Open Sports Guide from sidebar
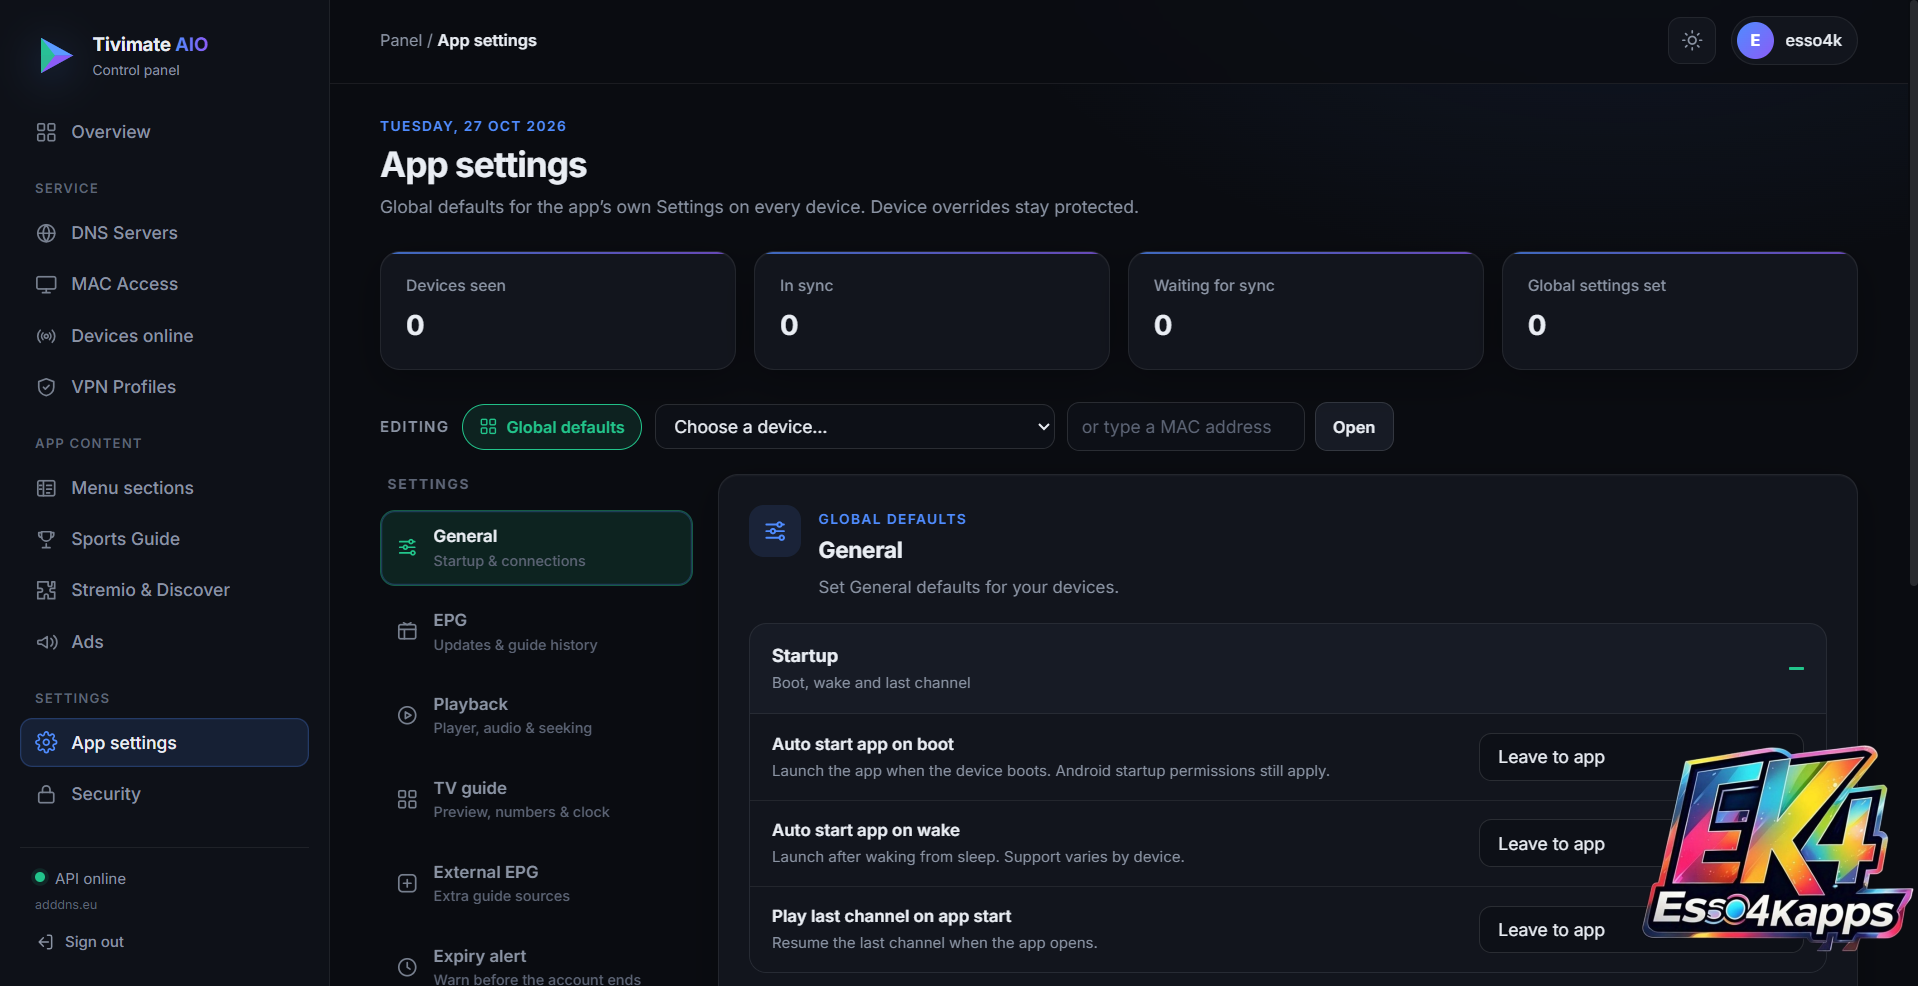 [164, 539]
